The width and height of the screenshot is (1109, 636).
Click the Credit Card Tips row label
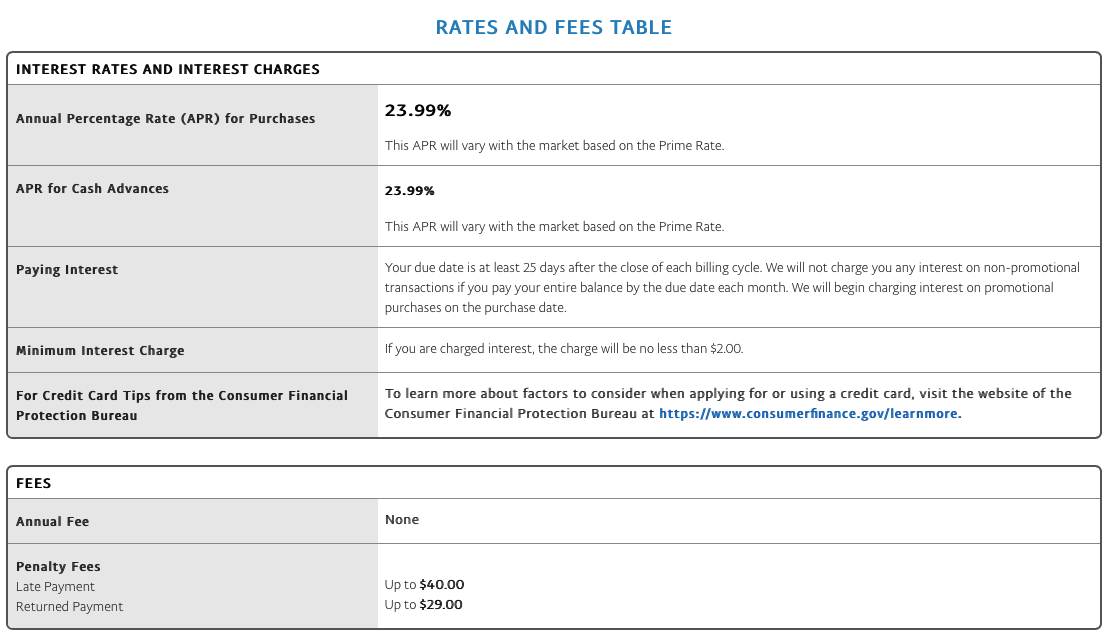point(182,405)
